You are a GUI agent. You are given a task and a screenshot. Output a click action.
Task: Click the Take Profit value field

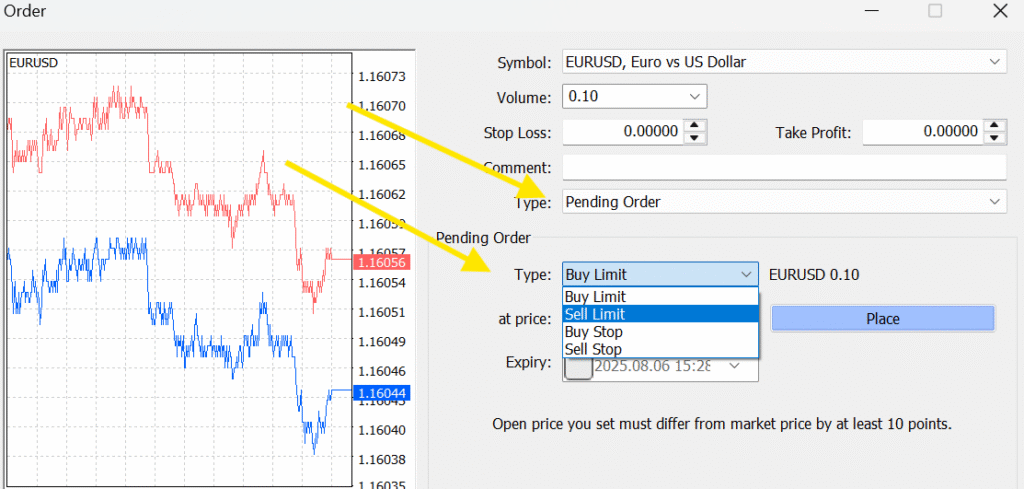coord(920,132)
